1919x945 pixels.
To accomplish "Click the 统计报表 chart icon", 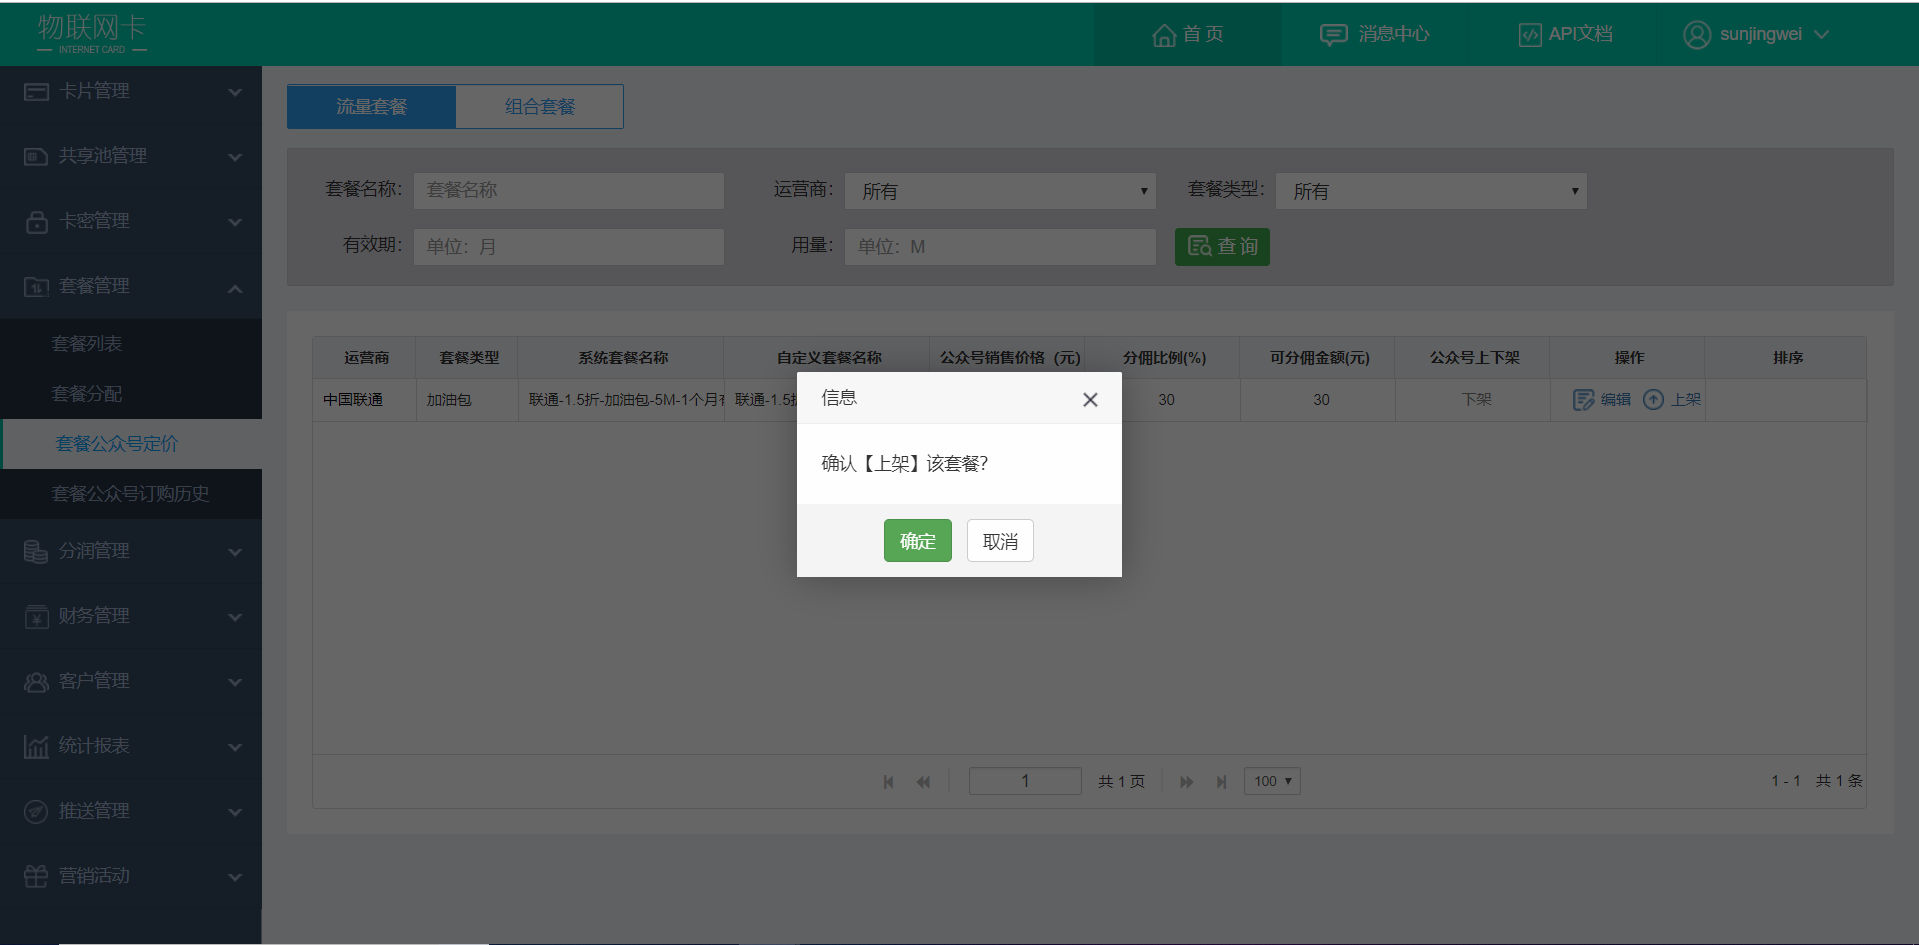I will tap(36, 747).
